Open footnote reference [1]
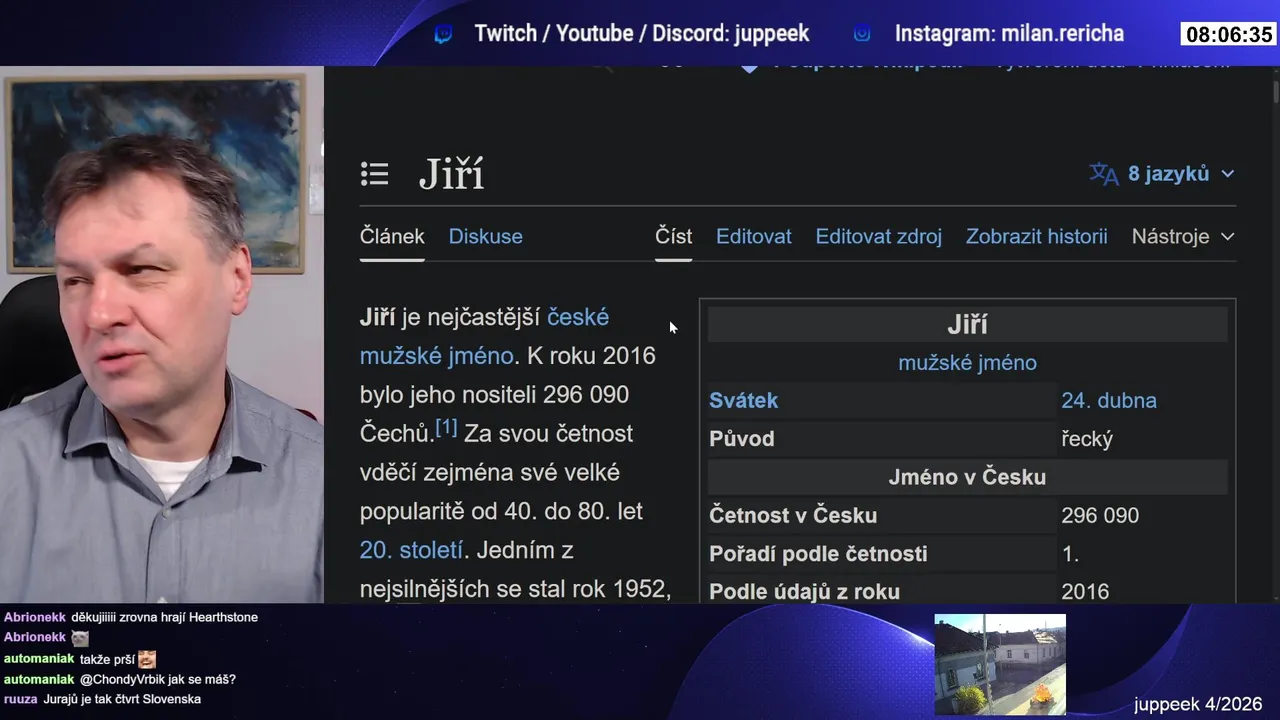Image resolution: width=1280 pixels, height=720 pixels. [446, 428]
